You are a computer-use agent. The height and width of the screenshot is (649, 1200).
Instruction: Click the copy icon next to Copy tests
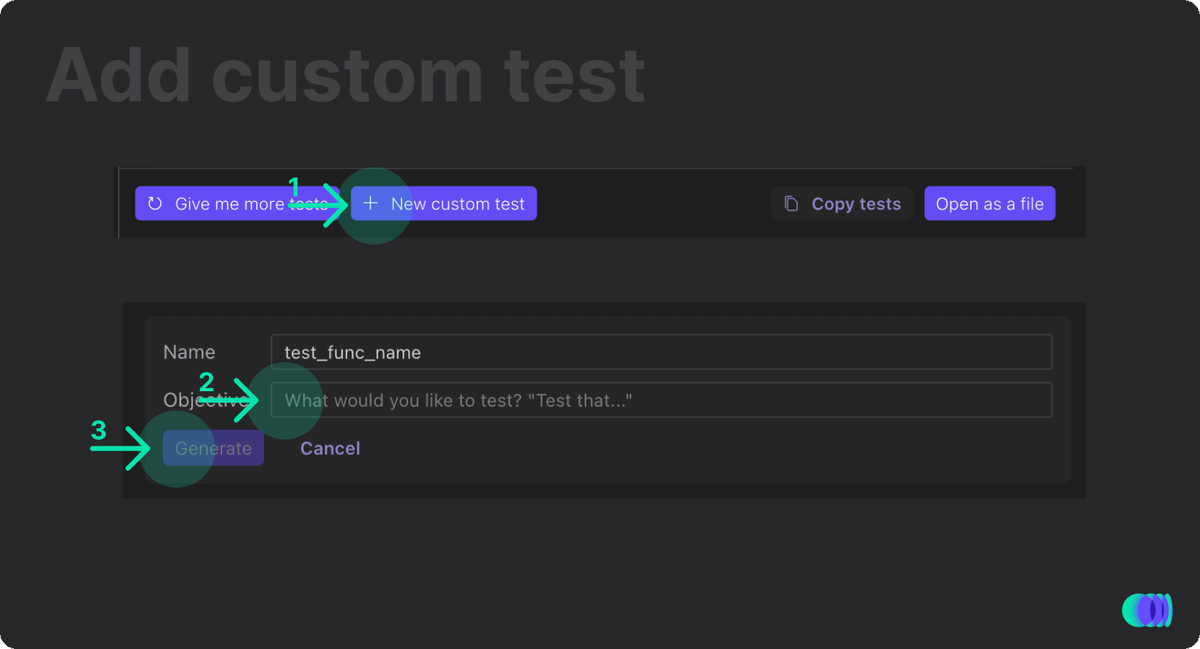point(791,204)
